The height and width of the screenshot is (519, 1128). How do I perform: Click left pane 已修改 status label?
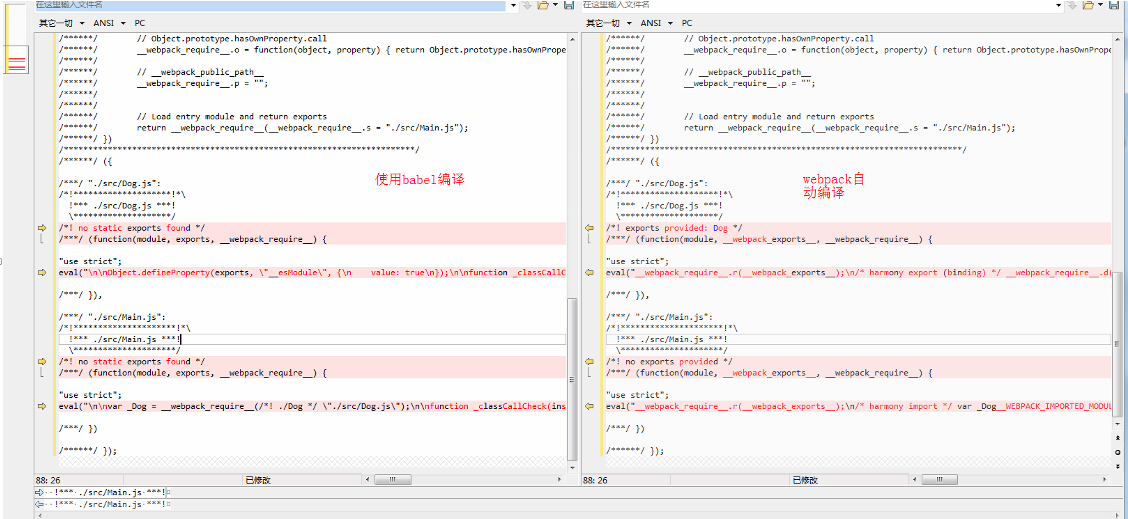pos(258,480)
